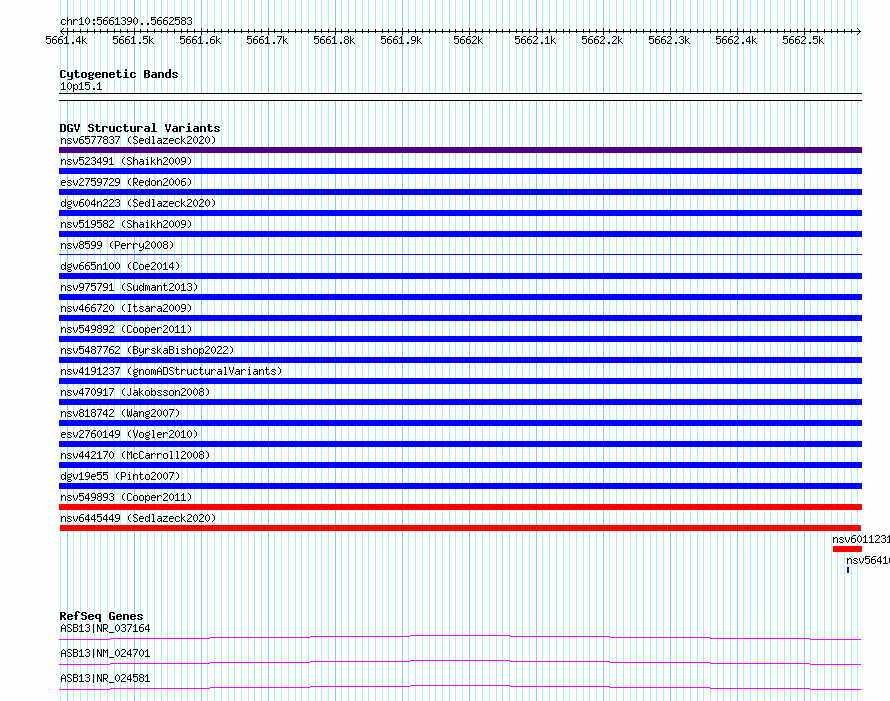Click the blue bar under esv2760149
890x701 pixels.
click(x=460, y=444)
